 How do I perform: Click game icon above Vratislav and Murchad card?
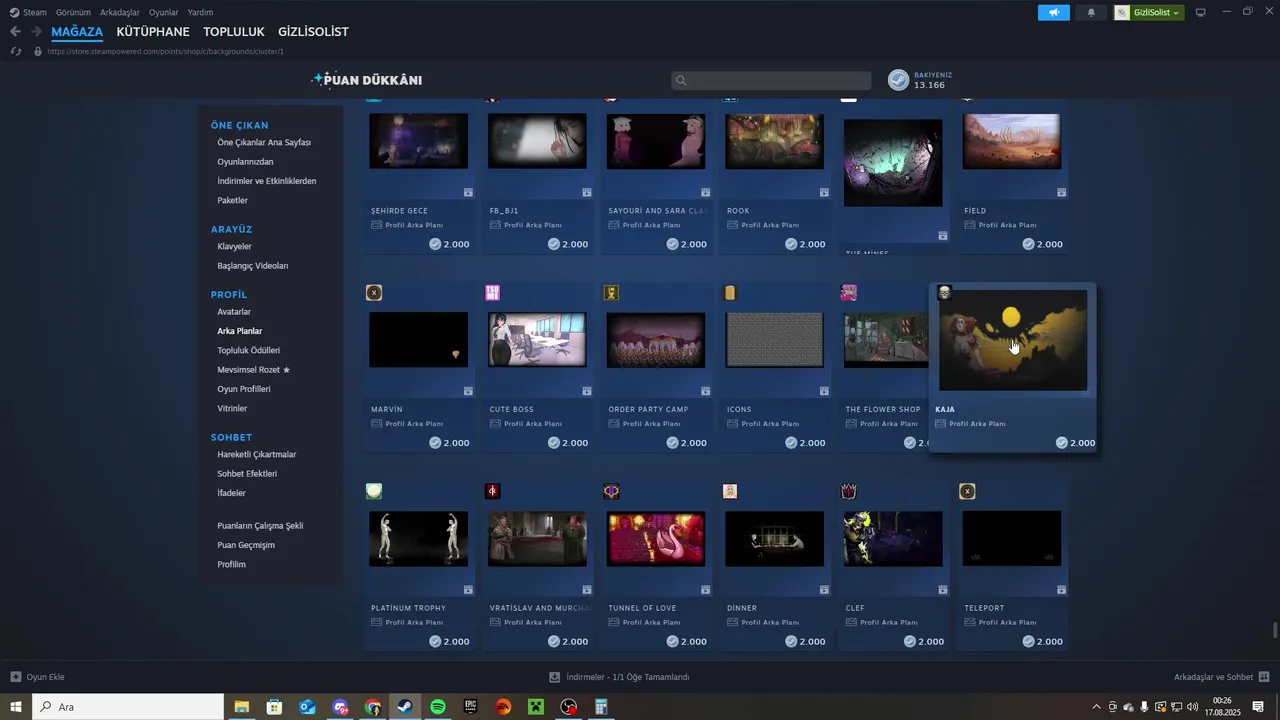(493, 491)
